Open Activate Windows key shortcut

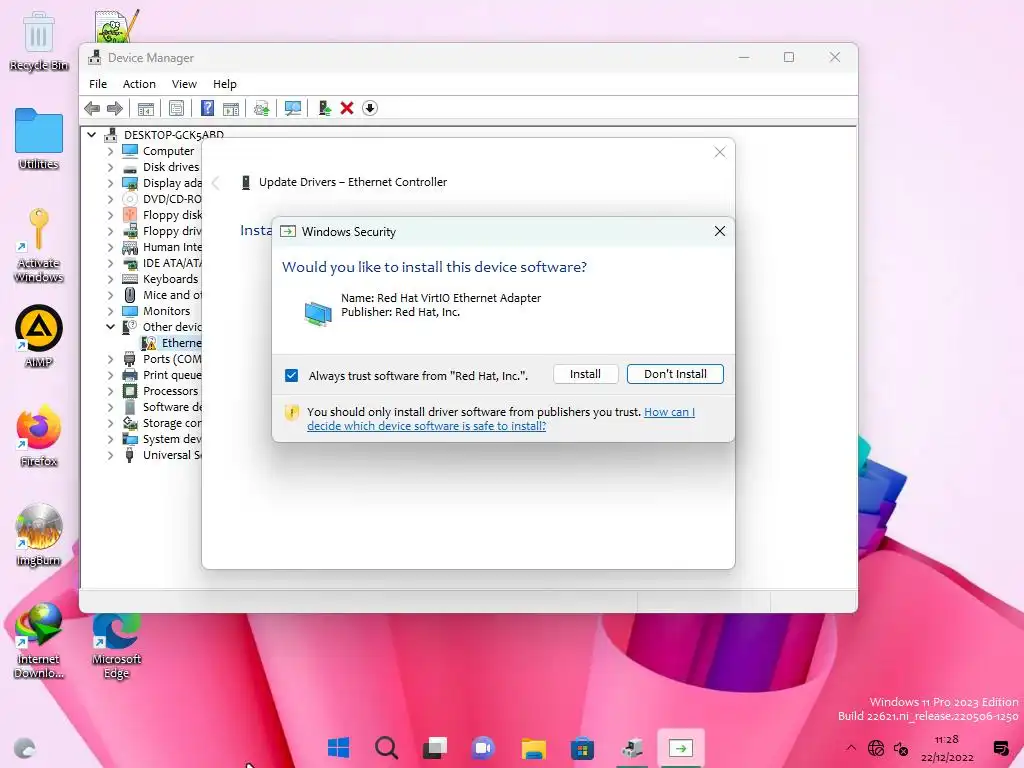pos(39,245)
